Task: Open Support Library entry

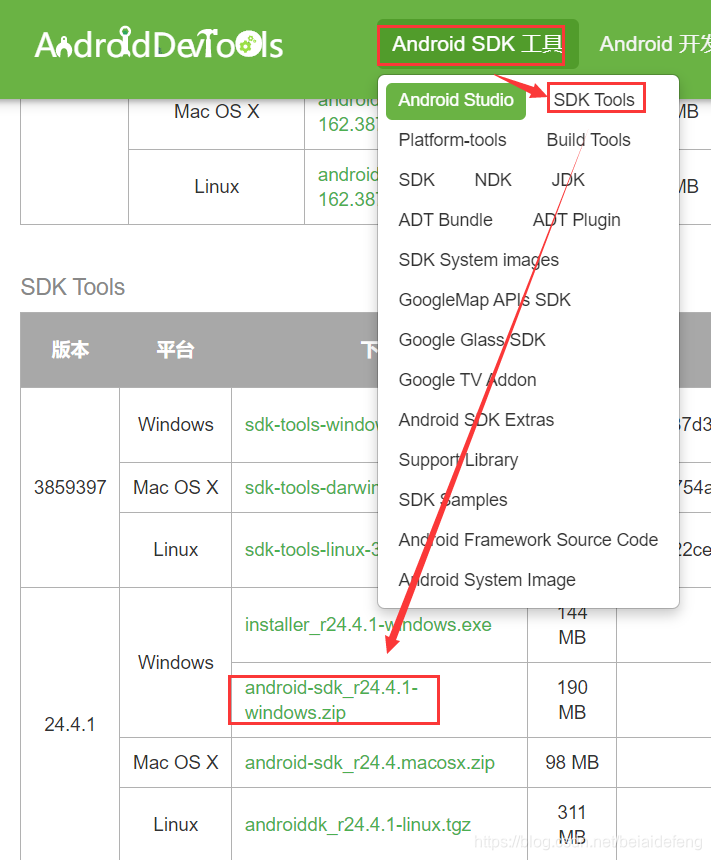Action: coord(458,460)
